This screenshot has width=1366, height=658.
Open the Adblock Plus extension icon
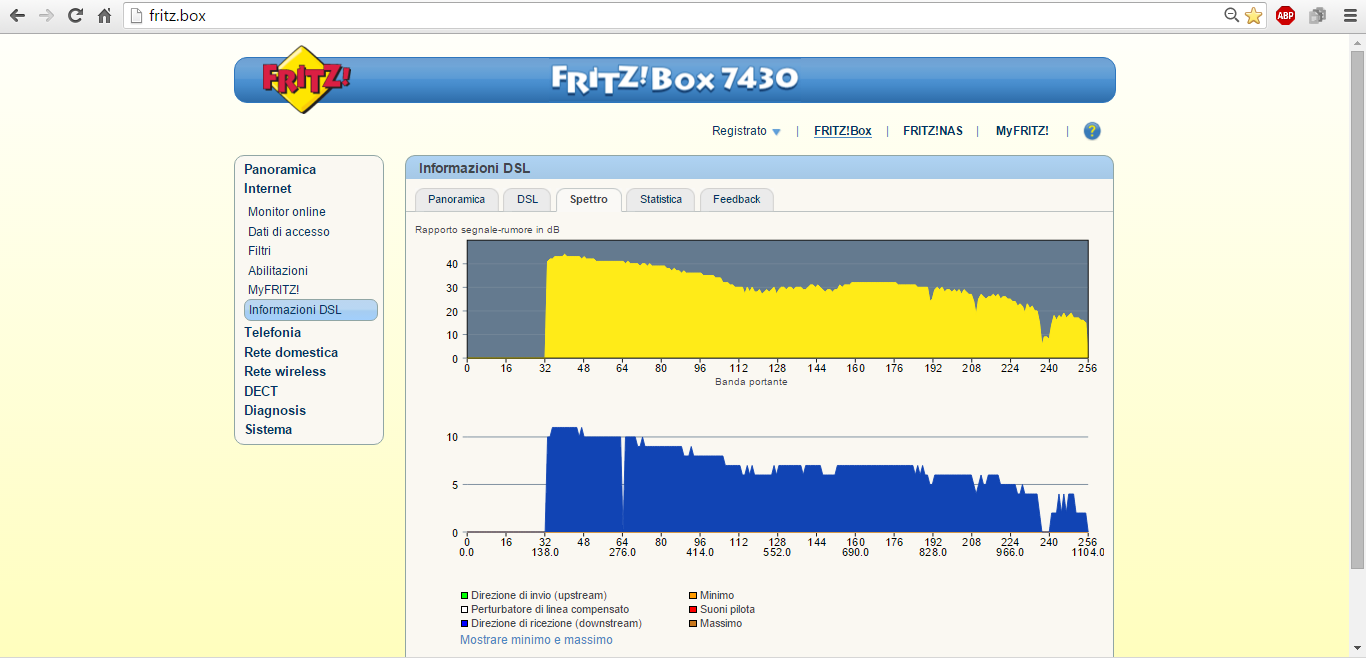coord(1285,16)
